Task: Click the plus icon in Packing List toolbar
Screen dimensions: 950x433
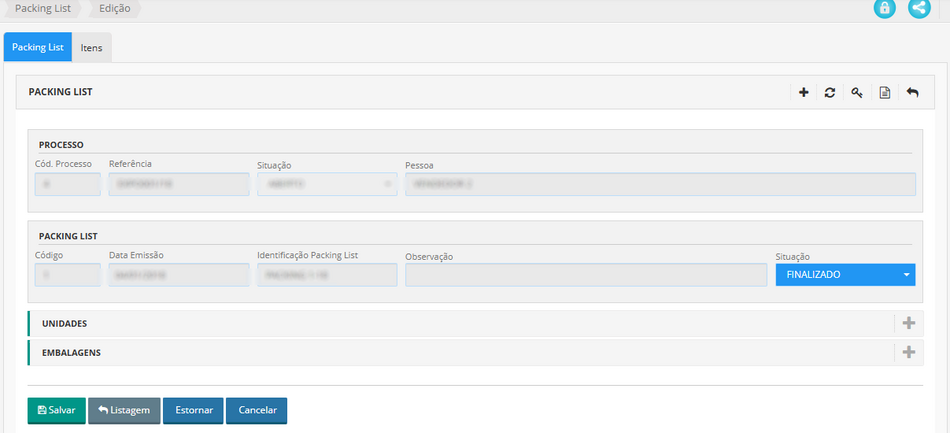Action: [803, 93]
